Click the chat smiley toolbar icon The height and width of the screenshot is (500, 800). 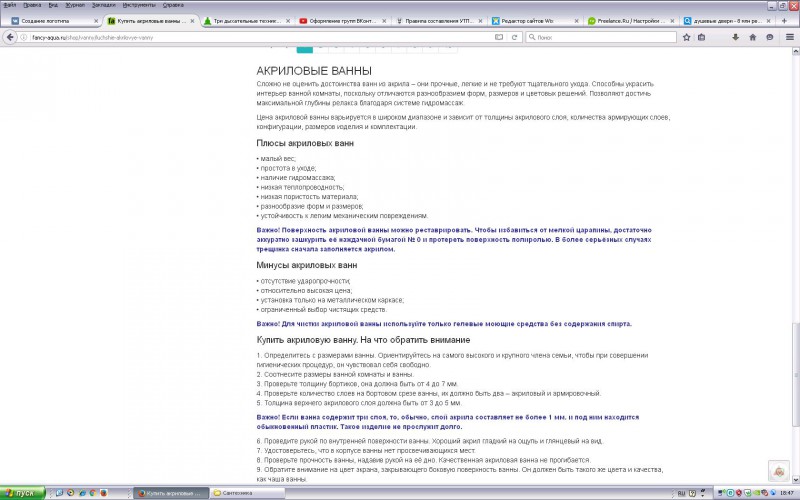[770, 37]
